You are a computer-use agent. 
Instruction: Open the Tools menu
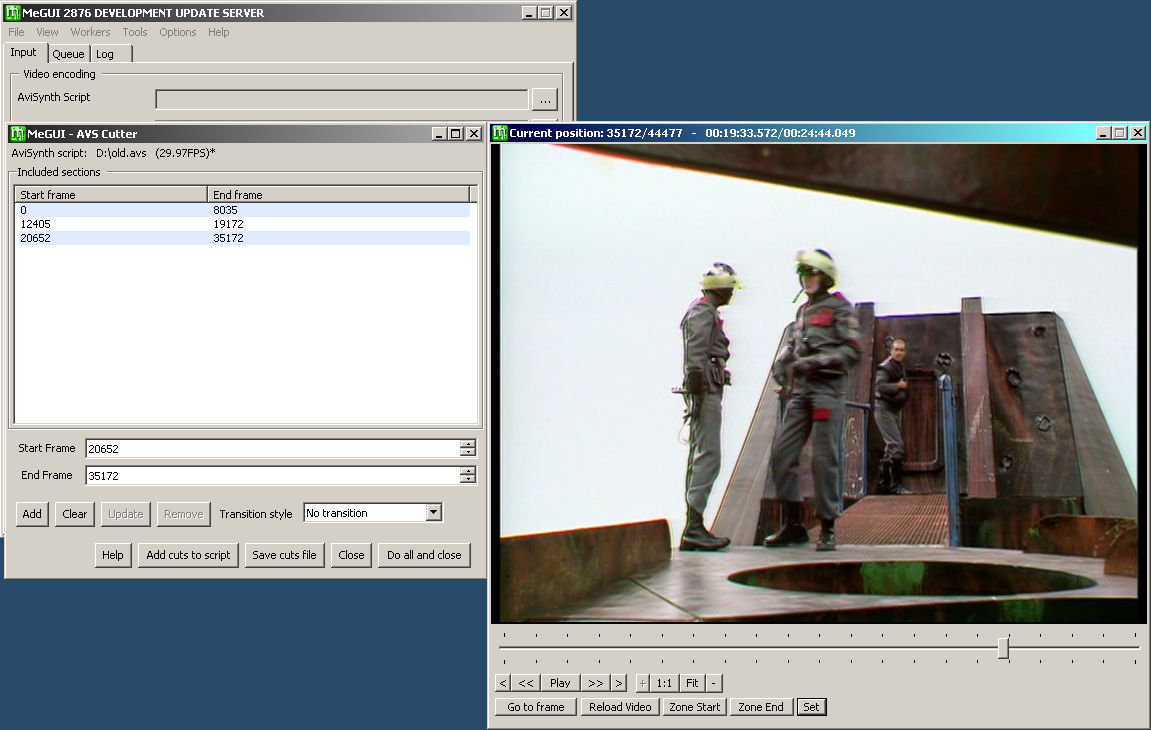coord(134,32)
